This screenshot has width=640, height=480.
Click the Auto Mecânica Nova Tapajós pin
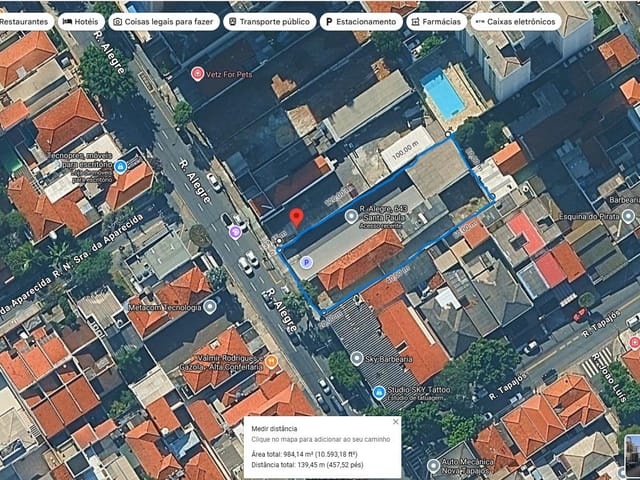[x=433, y=465]
